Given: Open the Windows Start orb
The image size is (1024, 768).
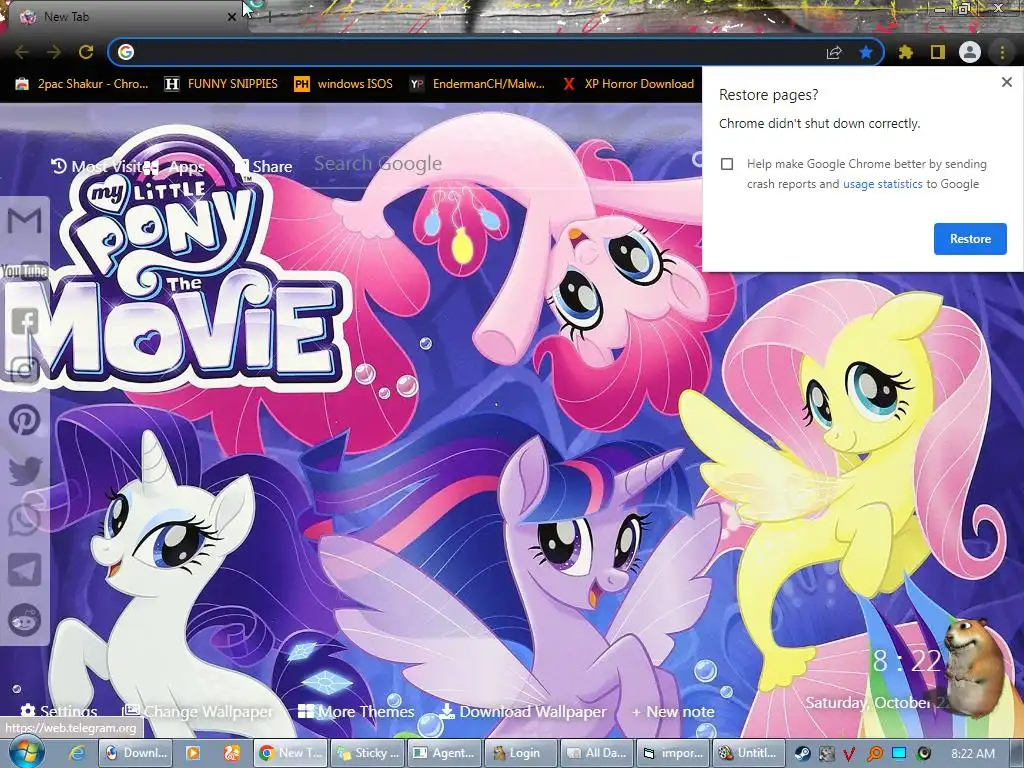Looking at the screenshot, I should coord(25,752).
